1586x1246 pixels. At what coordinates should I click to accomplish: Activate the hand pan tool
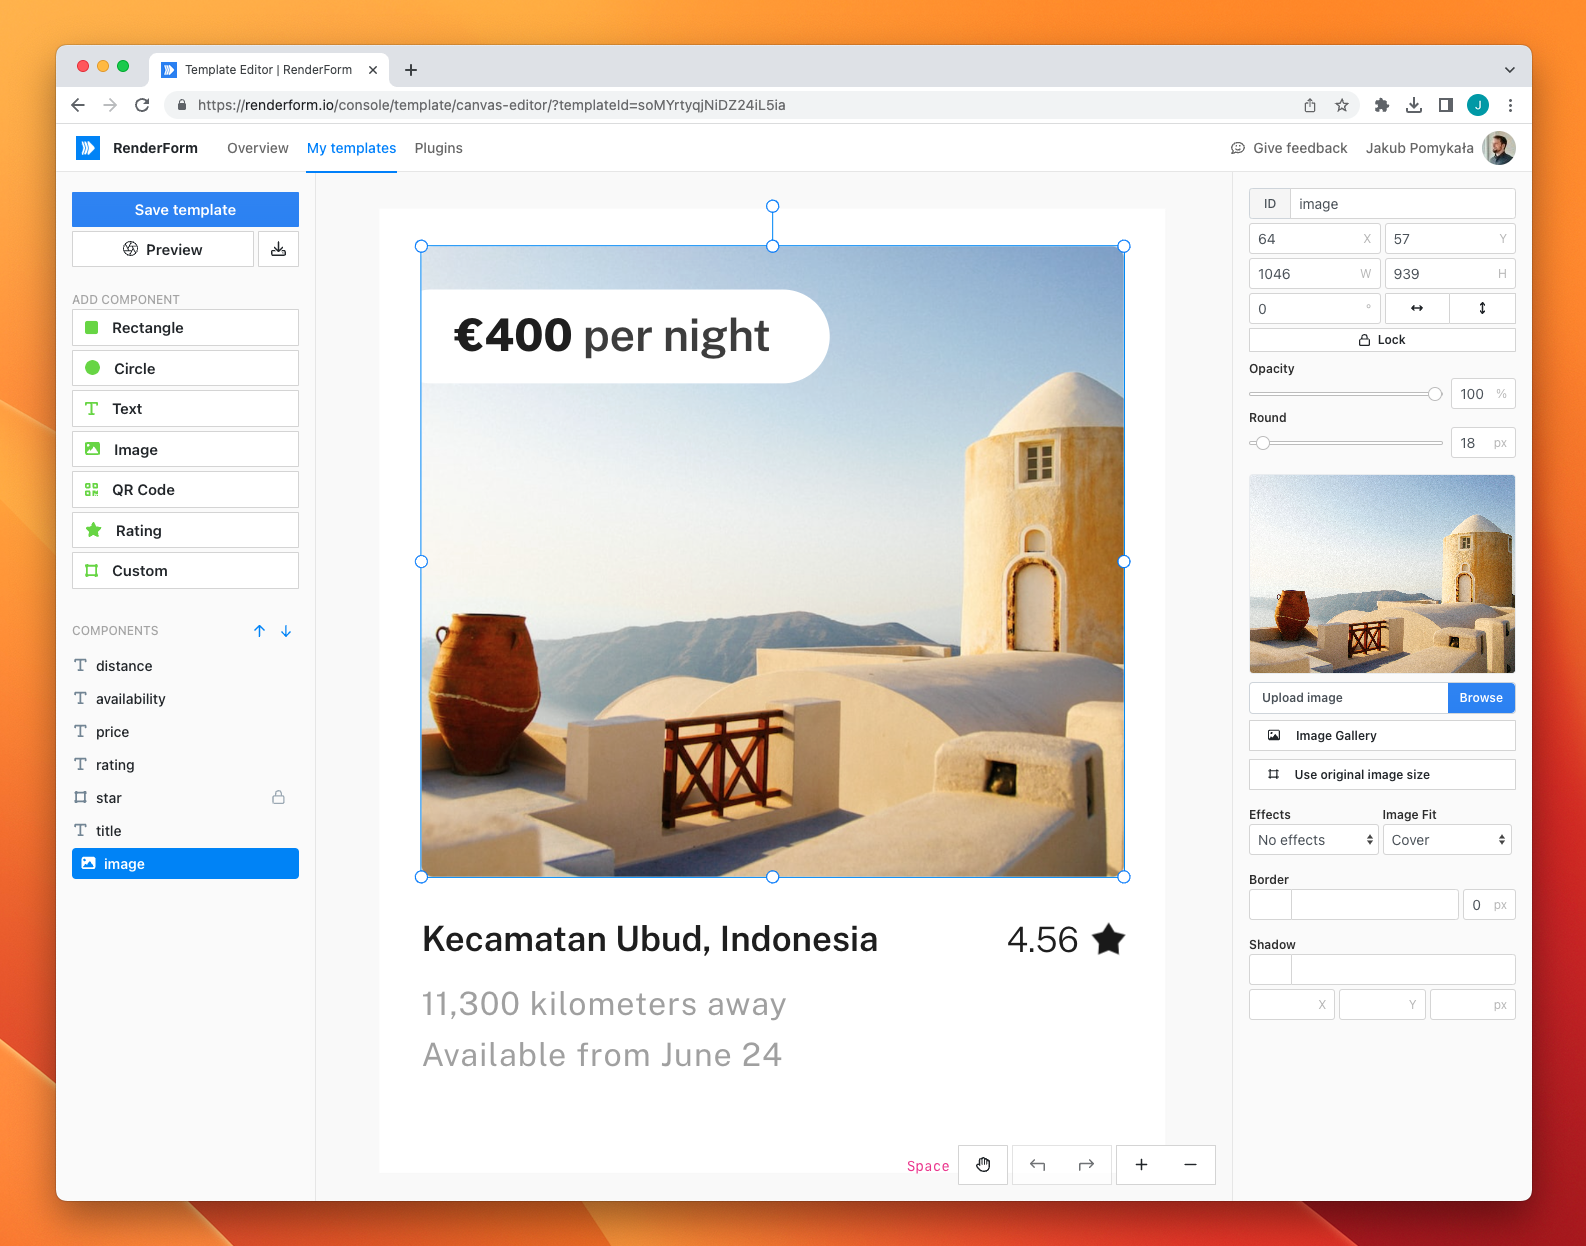pos(983,1165)
